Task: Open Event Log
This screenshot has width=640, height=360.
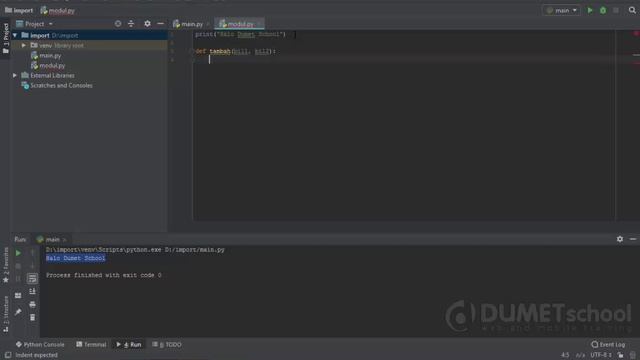Action: click(x=608, y=344)
